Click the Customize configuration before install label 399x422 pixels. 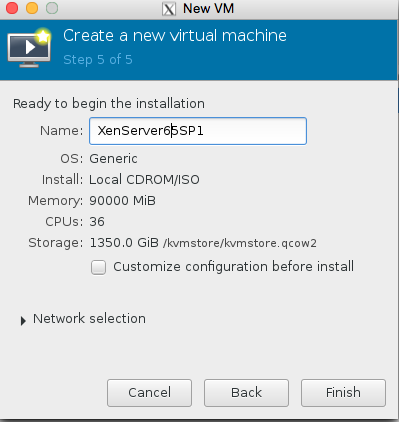234,267
